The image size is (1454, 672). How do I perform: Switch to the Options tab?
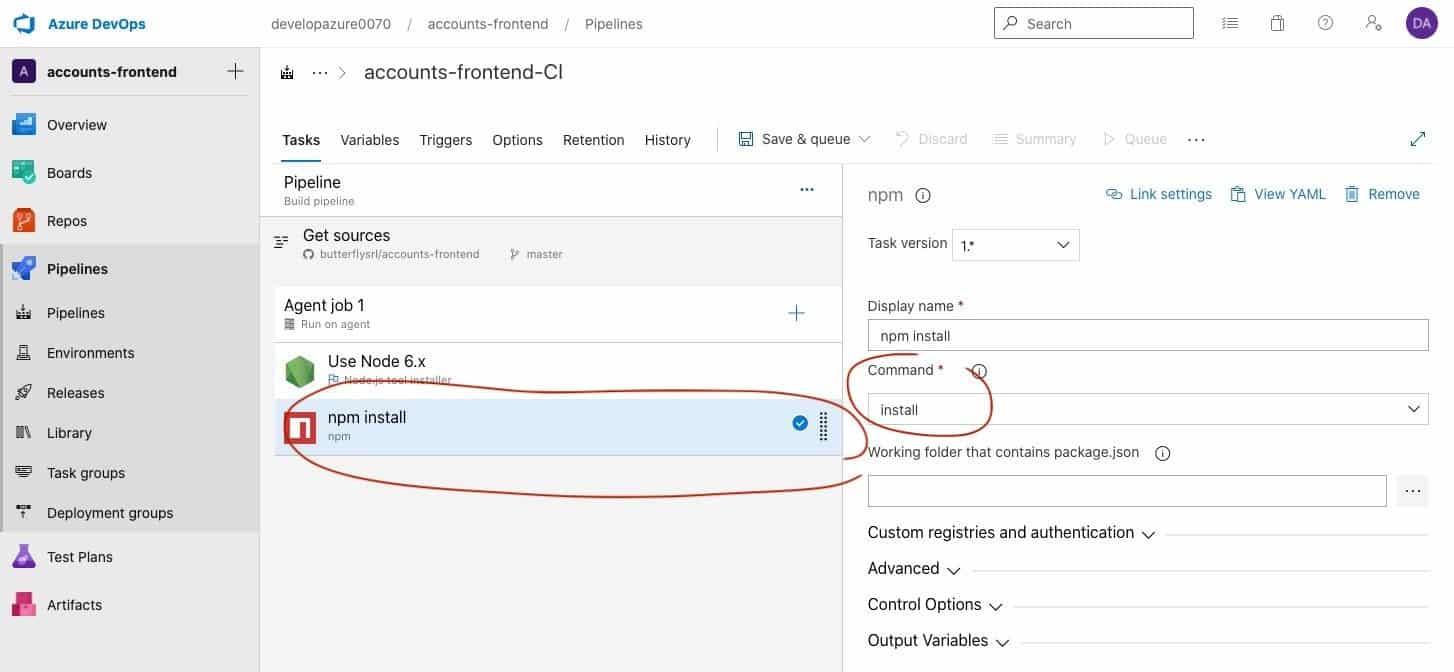pyautogui.click(x=517, y=140)
